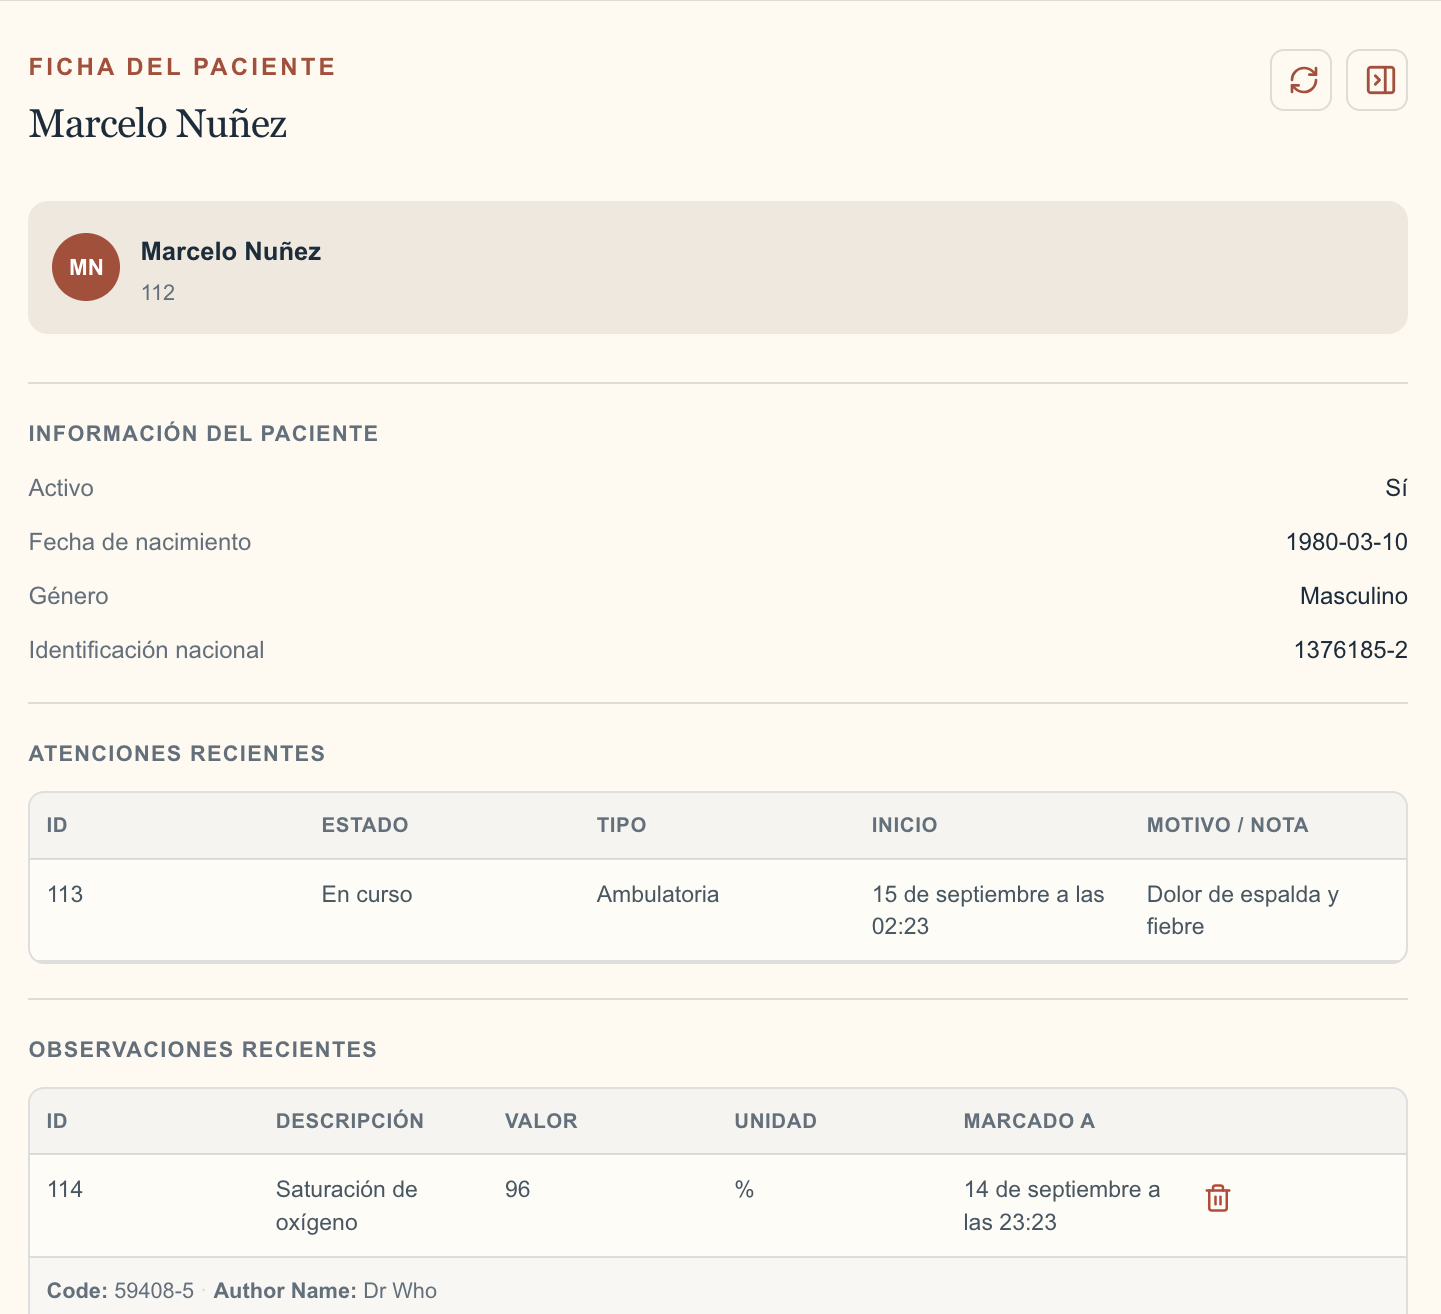Screen dimensions: 1441x1314
Task: Click the UNIDAD column header
Action: [776, 1121]
